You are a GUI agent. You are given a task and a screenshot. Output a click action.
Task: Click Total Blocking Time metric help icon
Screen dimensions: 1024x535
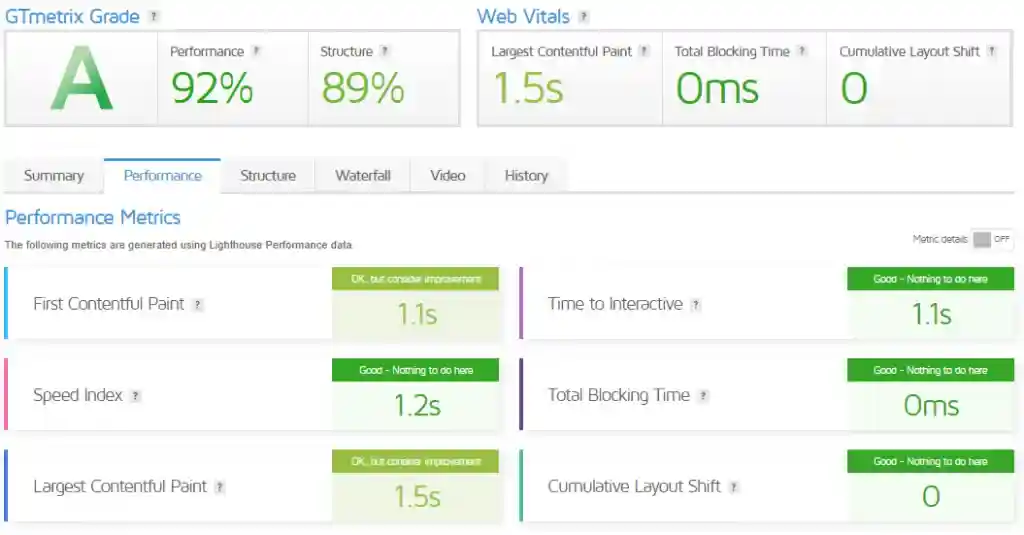click(x=704, y=396)
